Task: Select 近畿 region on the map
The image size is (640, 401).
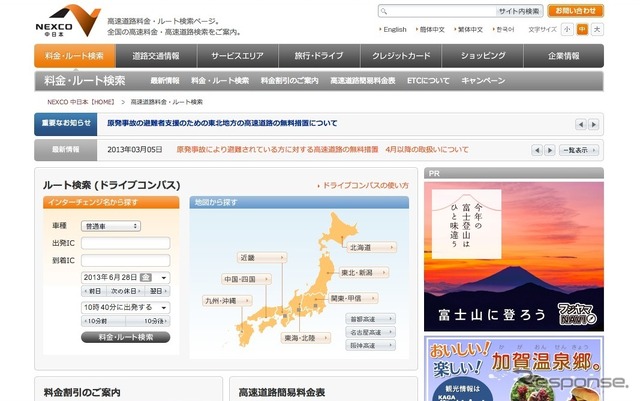Action: (262, 258)
